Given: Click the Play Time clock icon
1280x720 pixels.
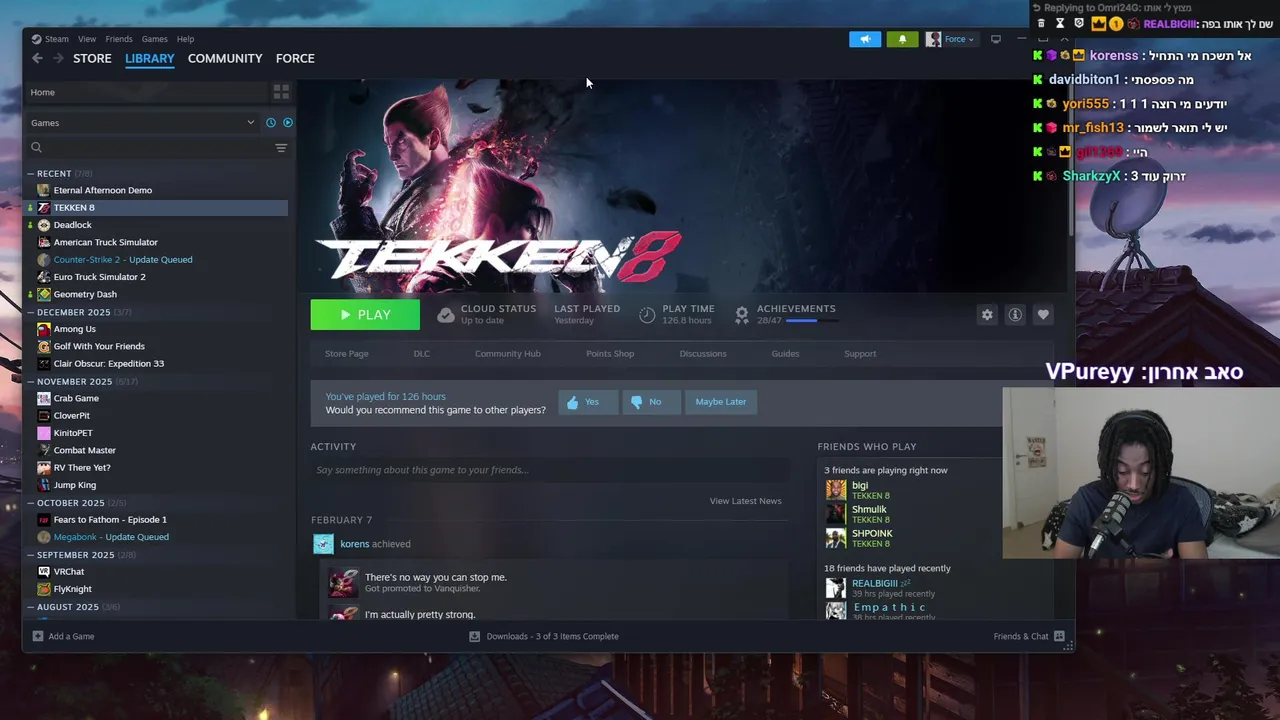Looking at the screenshot, I should (x=647, y=315).
